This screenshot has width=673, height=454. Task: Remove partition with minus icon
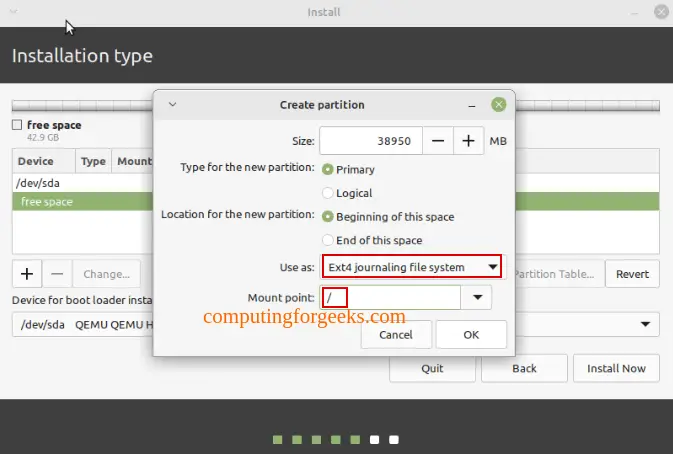(x=57, y=274)
